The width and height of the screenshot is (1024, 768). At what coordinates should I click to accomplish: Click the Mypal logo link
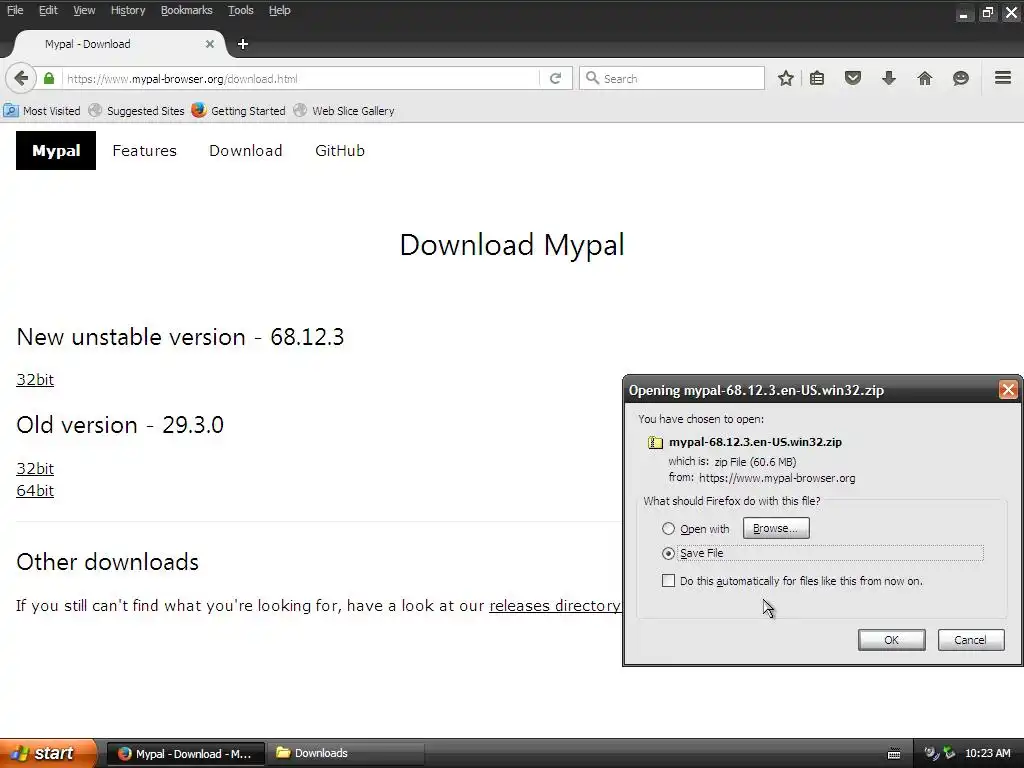pos(56,150)
